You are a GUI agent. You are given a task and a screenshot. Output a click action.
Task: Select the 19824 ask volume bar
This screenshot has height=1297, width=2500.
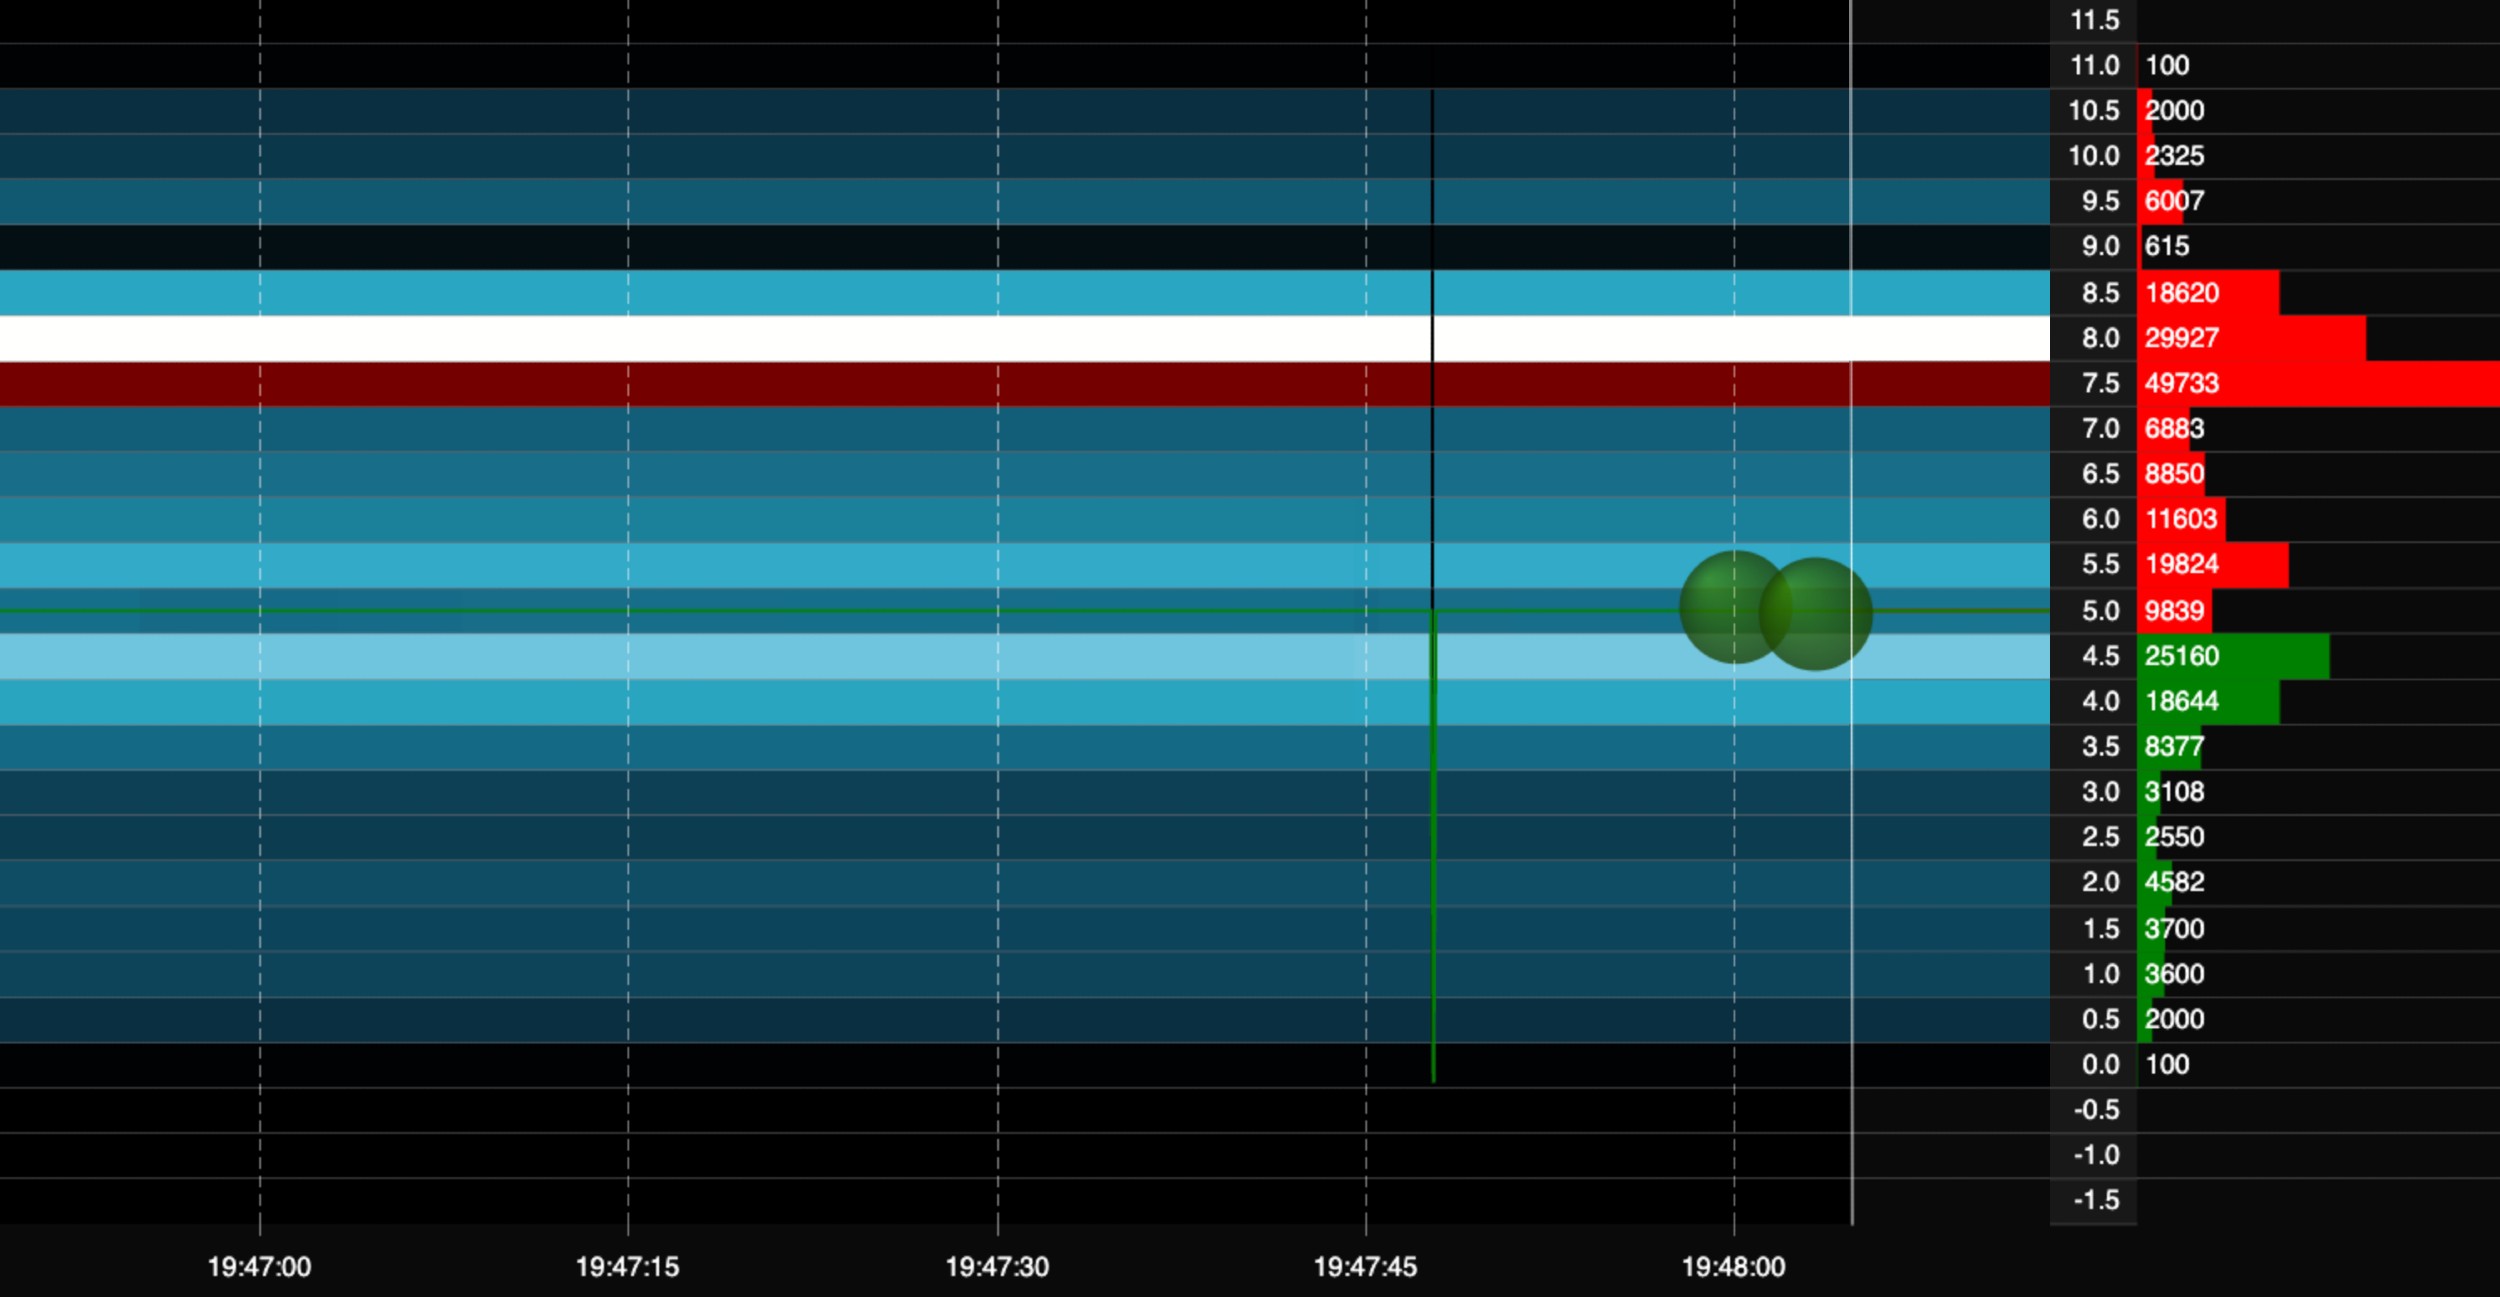click(x=2213, y=564)
